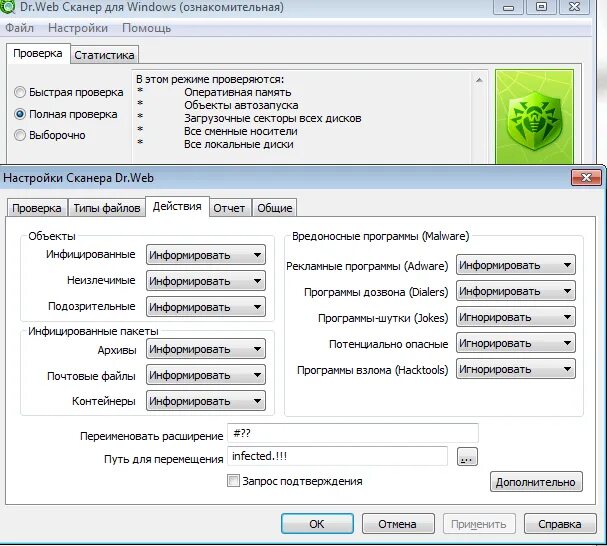Select the Полная проверка radio button
607x546 pixels.
pos(20,114)
